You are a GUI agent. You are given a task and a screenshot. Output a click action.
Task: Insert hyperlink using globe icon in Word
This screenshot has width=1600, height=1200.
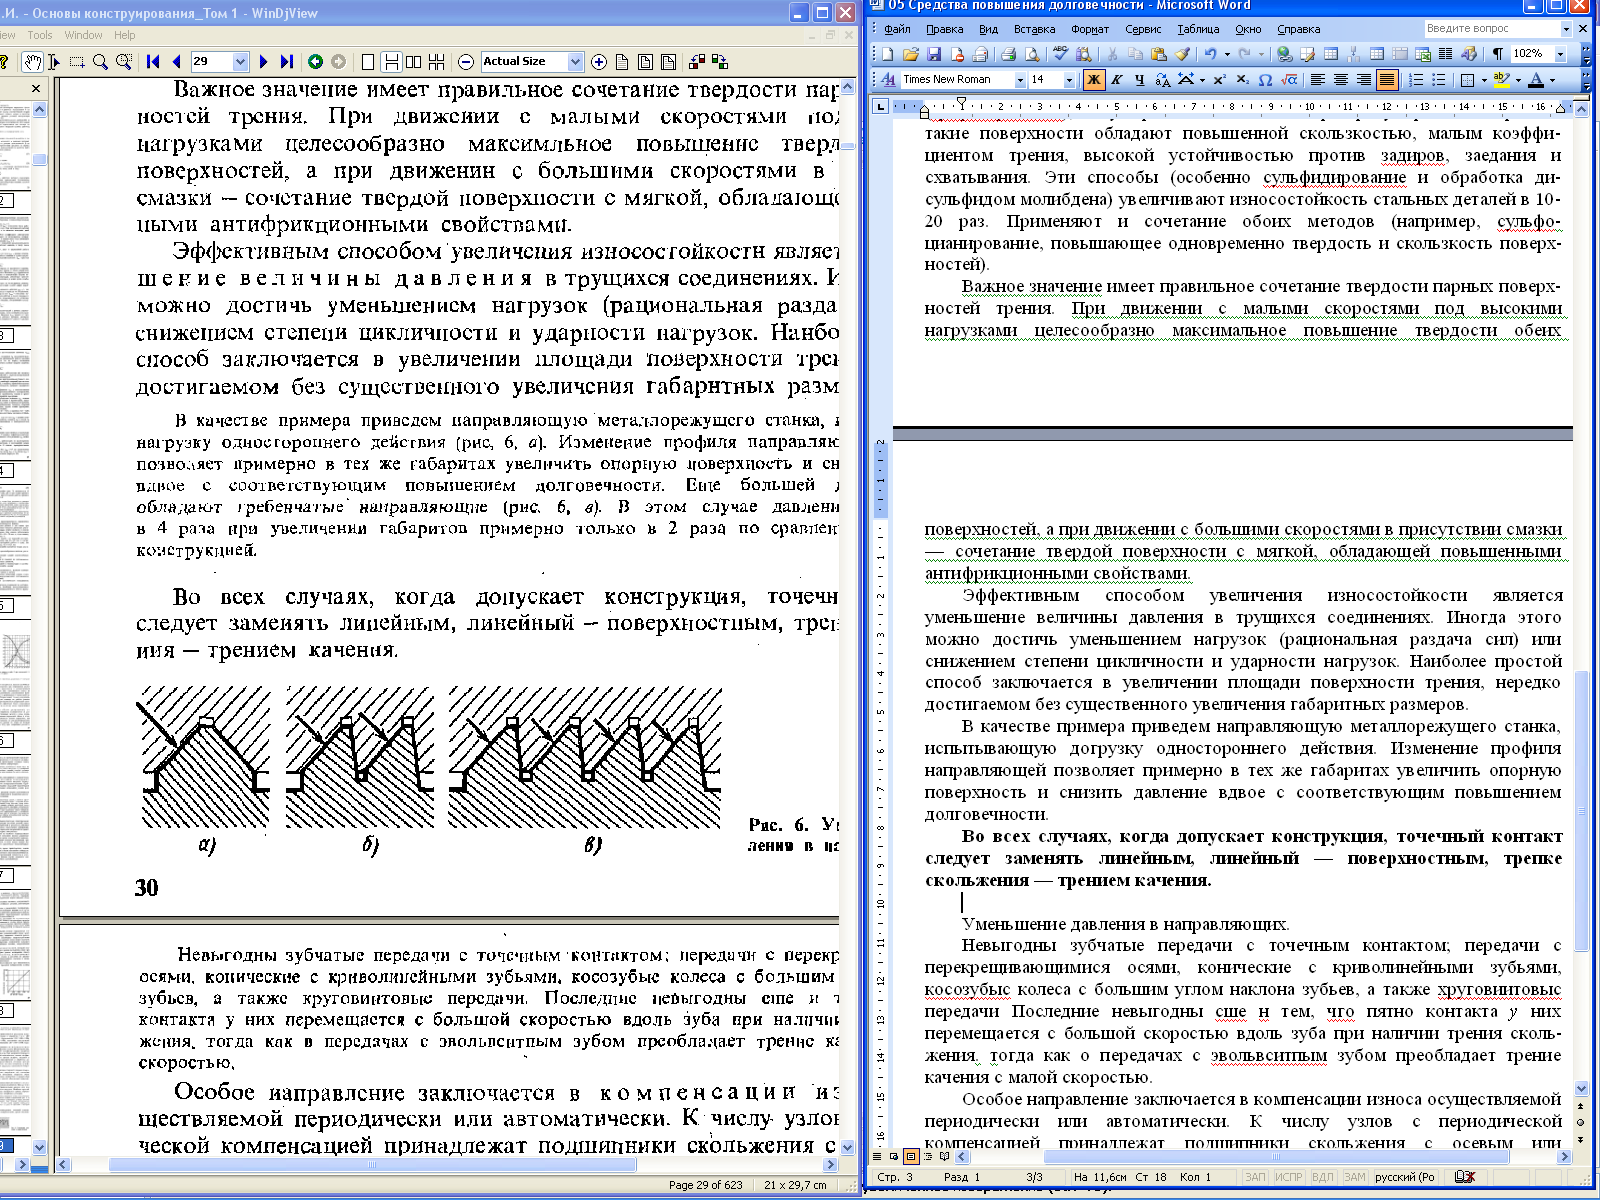[1284, 54]
